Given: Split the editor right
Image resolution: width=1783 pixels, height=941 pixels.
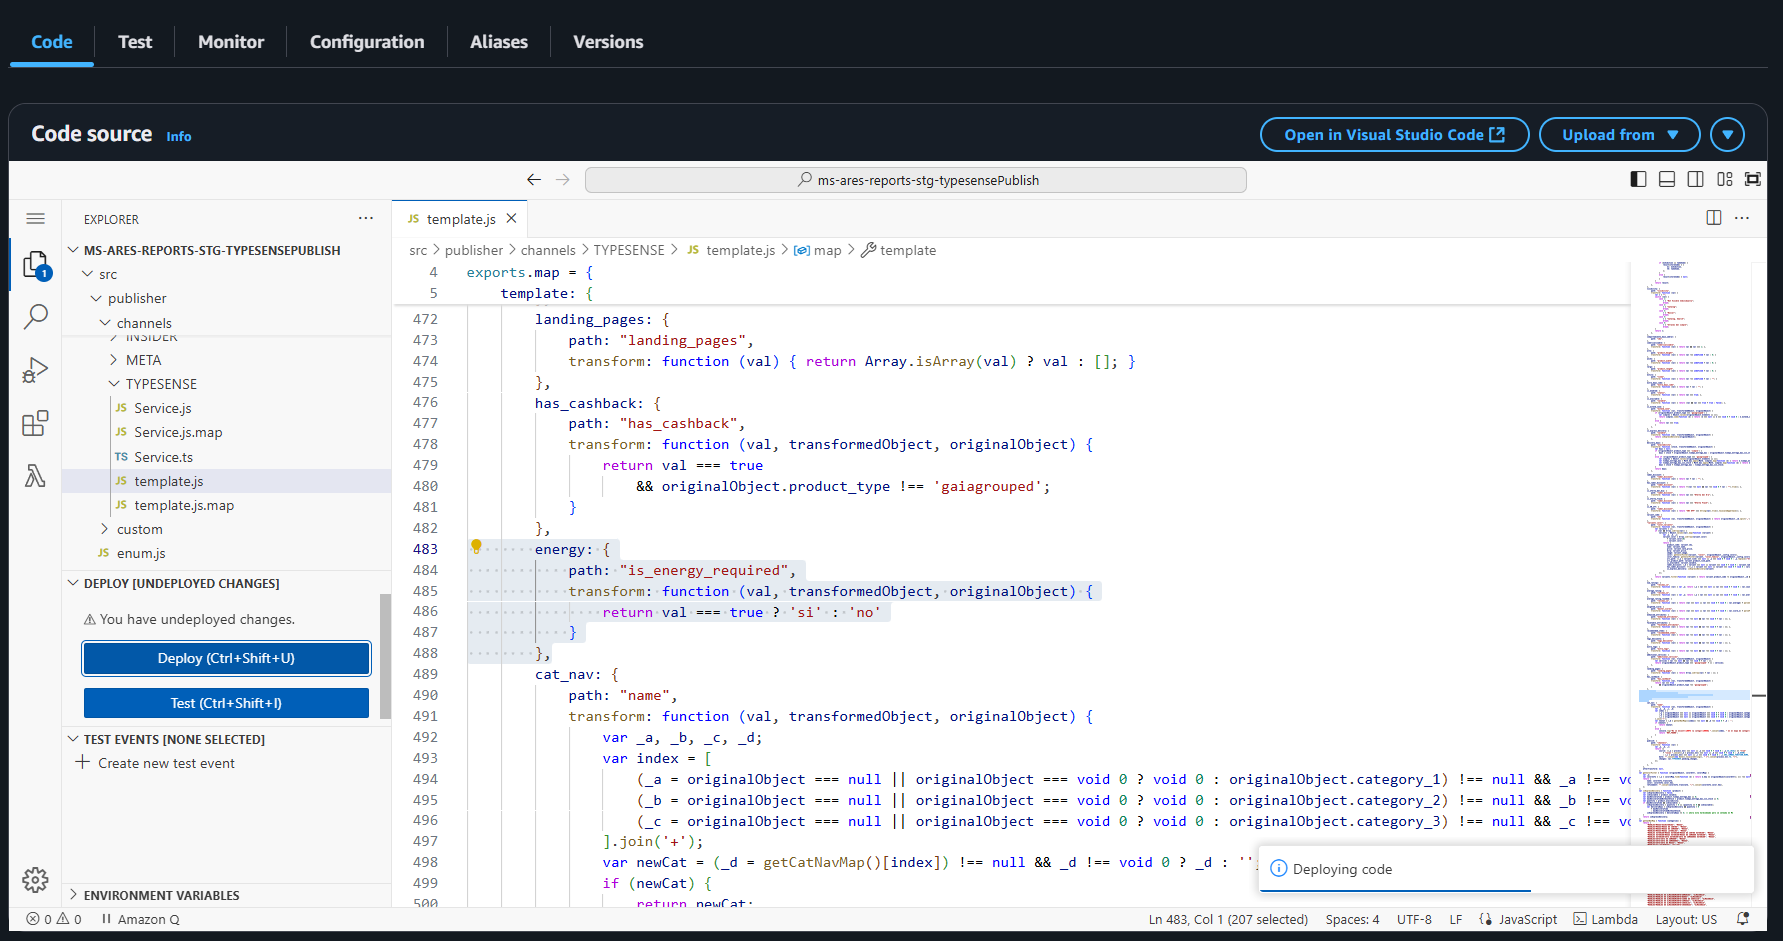Looking at the screenshot, I should tap(1713, 218).
